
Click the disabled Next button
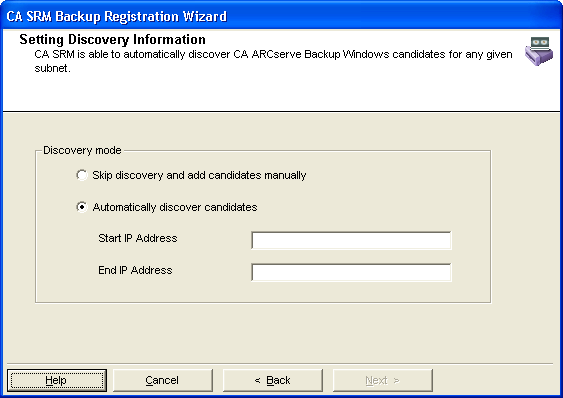click(x=382, y=380)
